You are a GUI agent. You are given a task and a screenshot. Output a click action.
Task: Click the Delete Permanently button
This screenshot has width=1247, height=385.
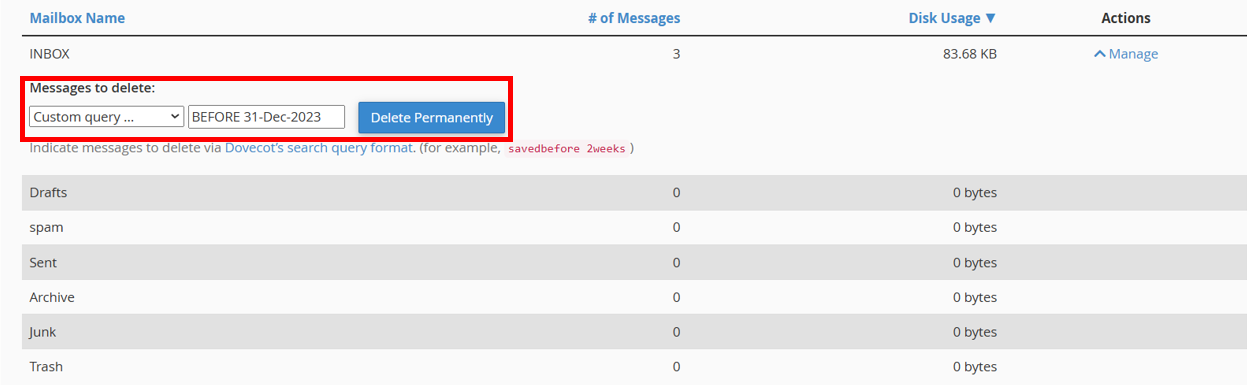tap(432, 117)
